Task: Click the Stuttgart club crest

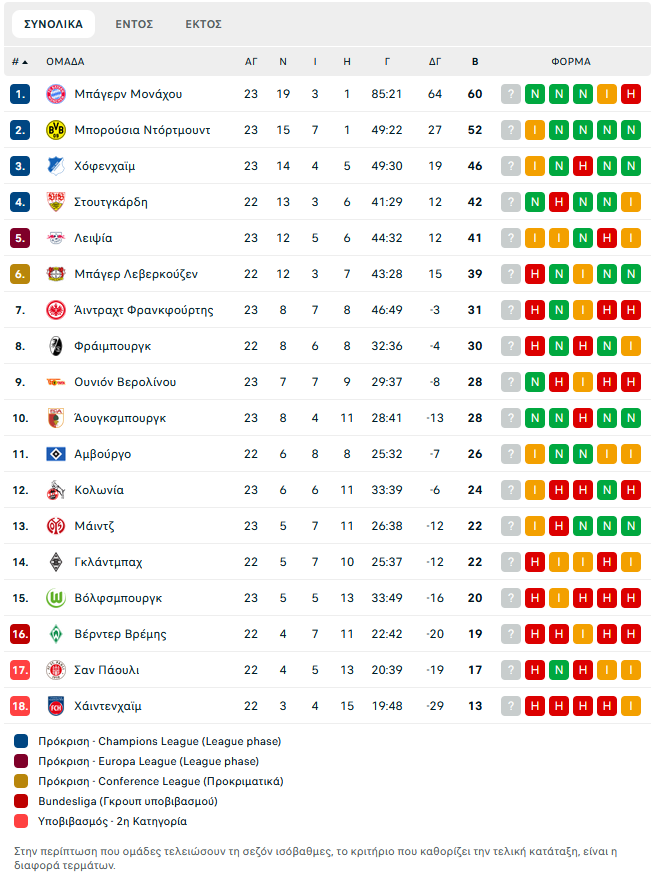Action: 55,202
